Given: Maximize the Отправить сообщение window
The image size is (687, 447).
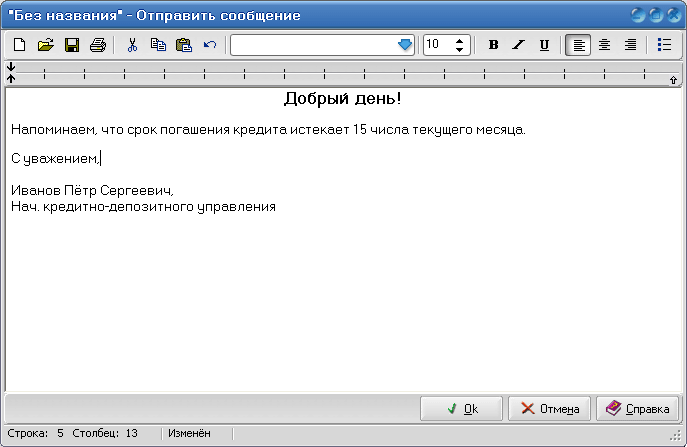Looking at the screenshot, I should click(656, 15).
